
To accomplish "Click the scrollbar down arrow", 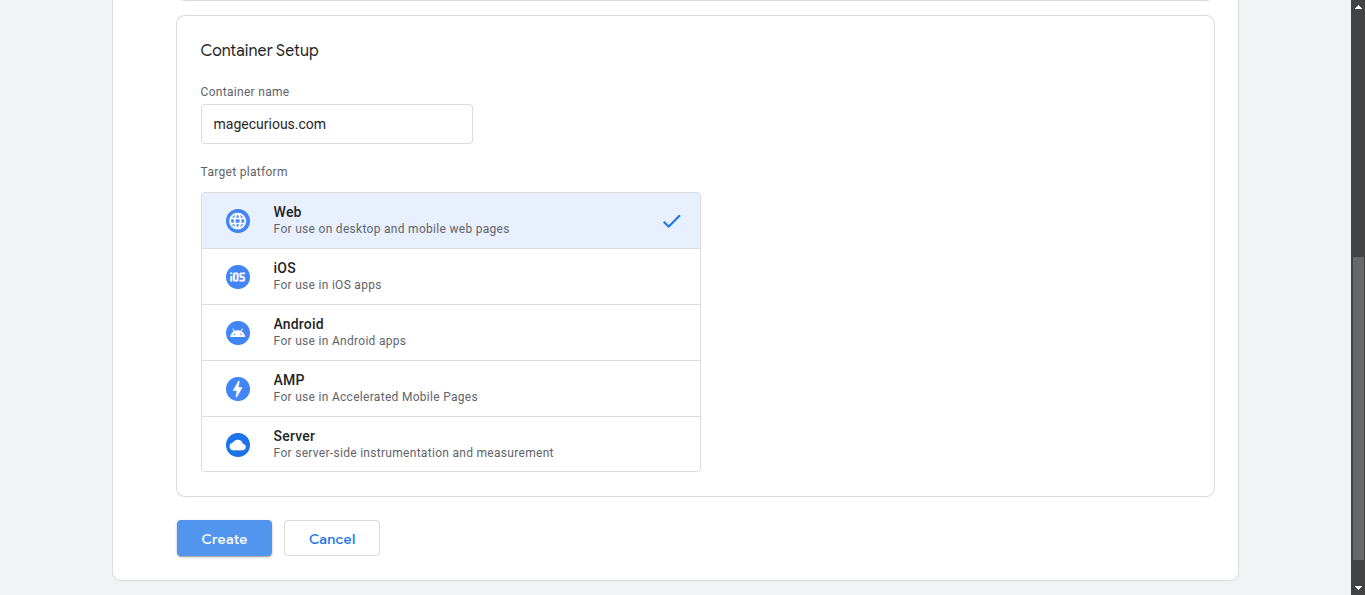I will click(x=1358, y=587).
